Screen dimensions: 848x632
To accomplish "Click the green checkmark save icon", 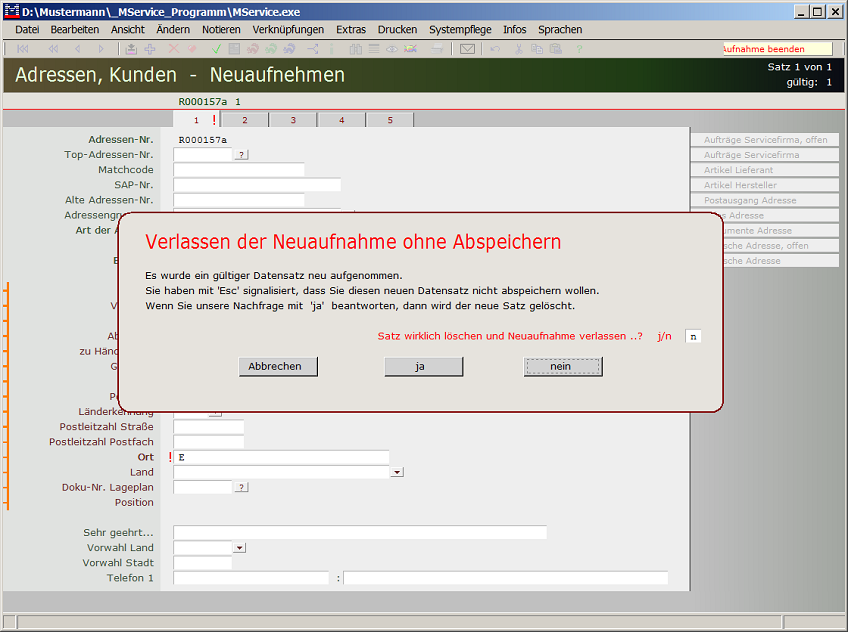I will point(216,49).
